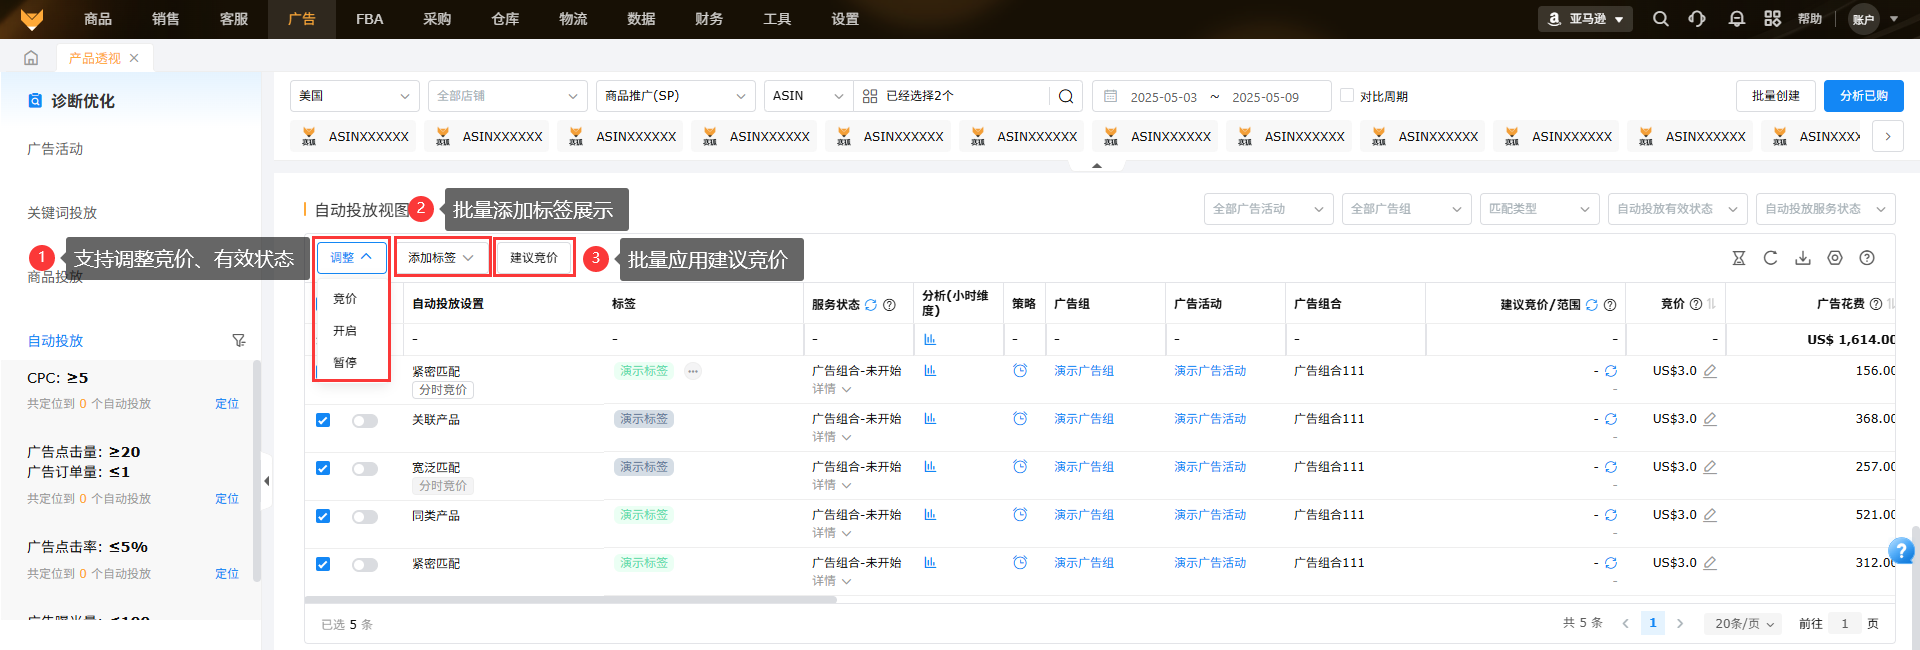The width and height of the screenshot is (1920, 650).
Task: Uncheck the 关联产品 row checkbox
Action: [x=323, y=420]
